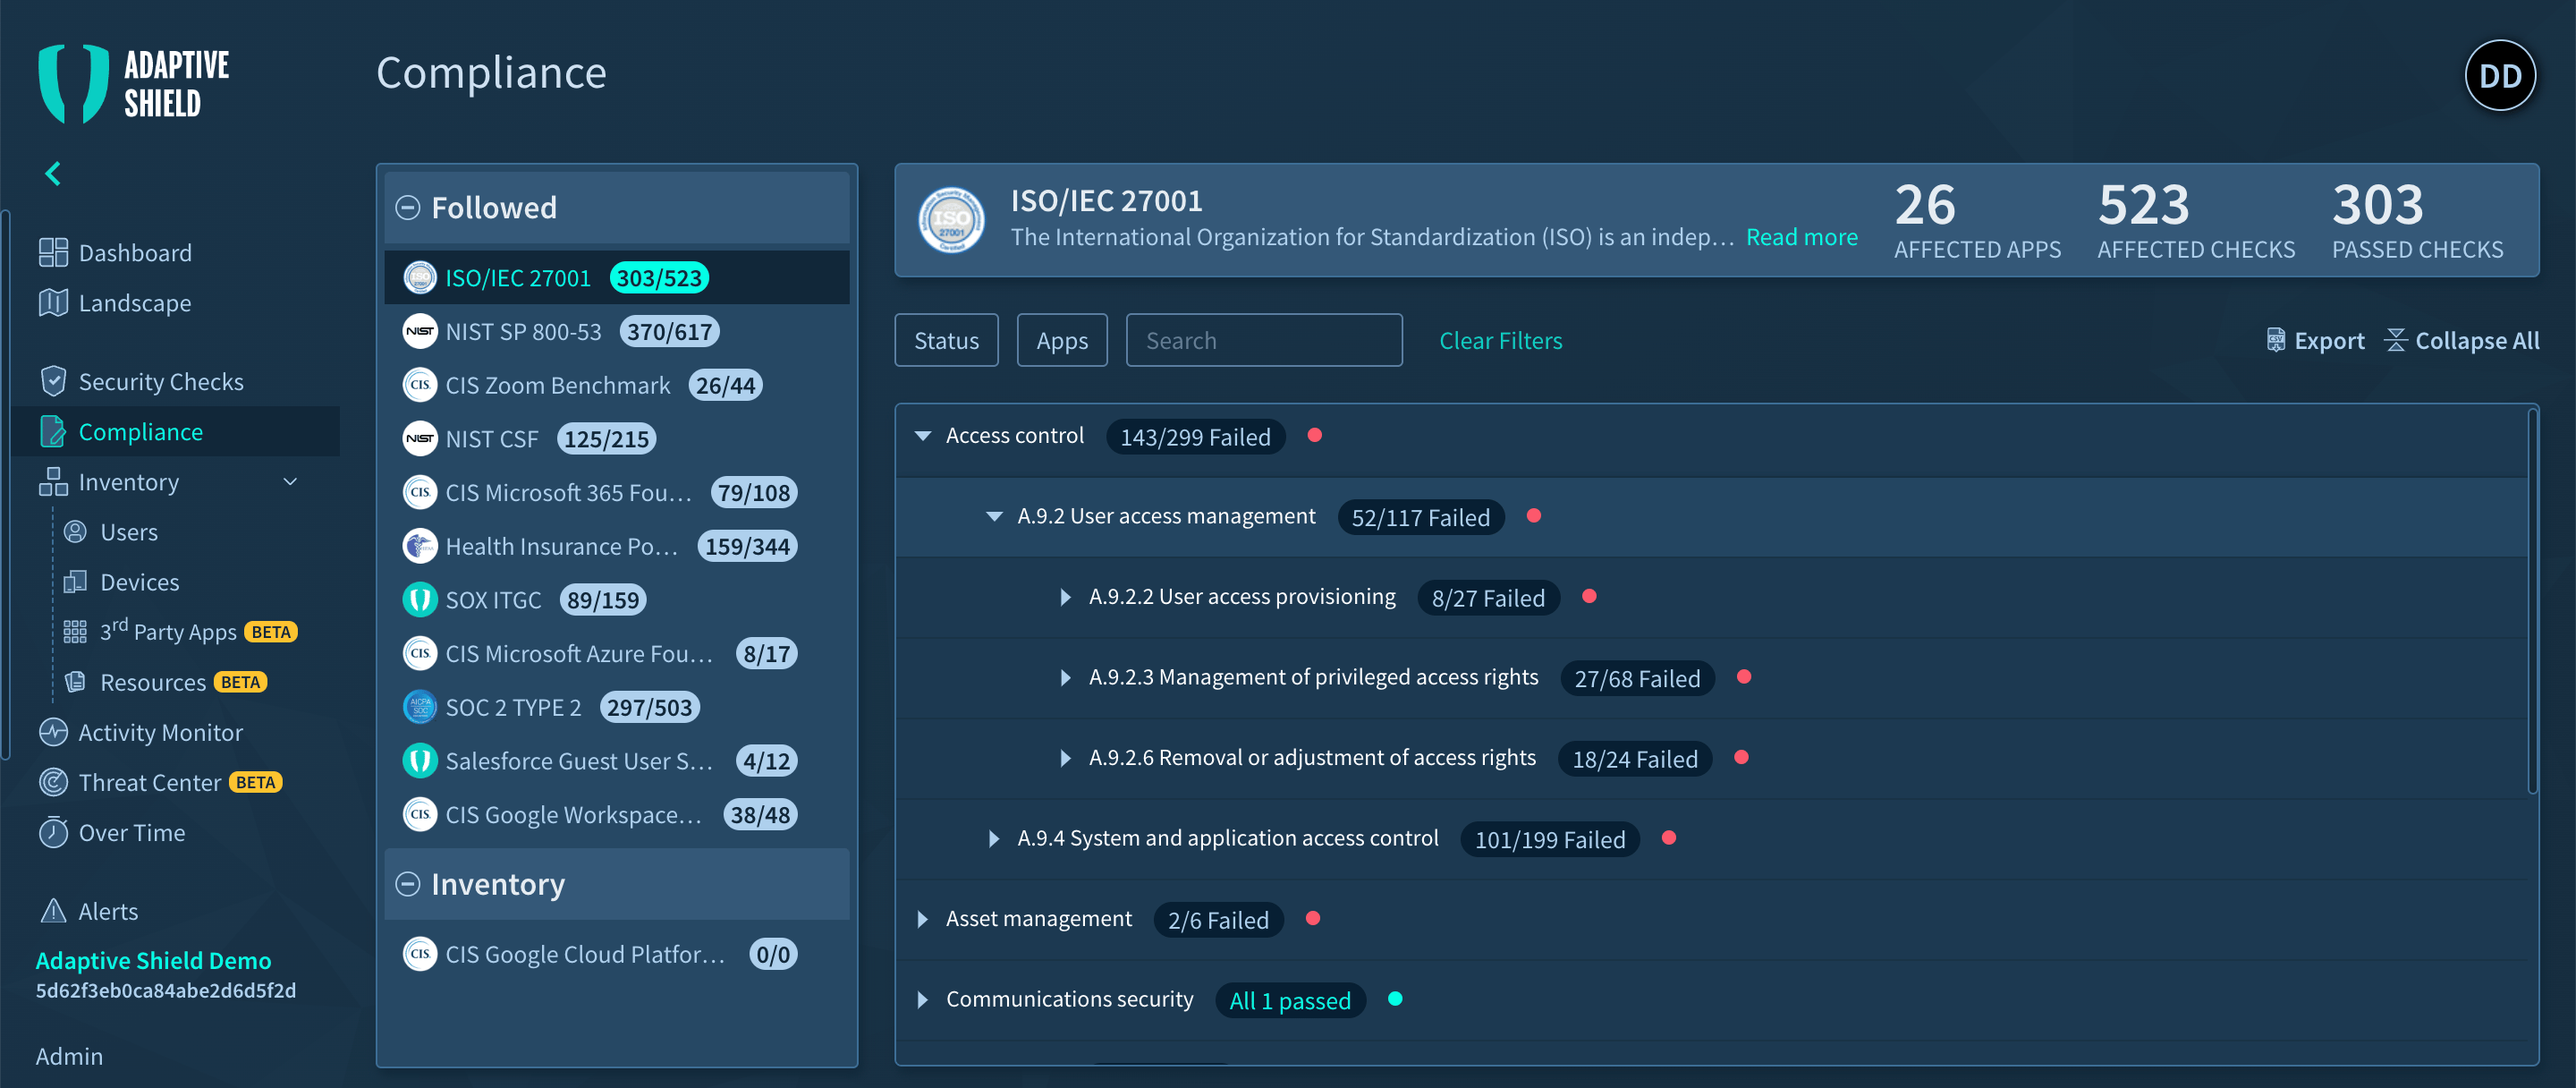Click the Landscape map icon
Screen dimensions: 2576x1088
coord(53,303)
